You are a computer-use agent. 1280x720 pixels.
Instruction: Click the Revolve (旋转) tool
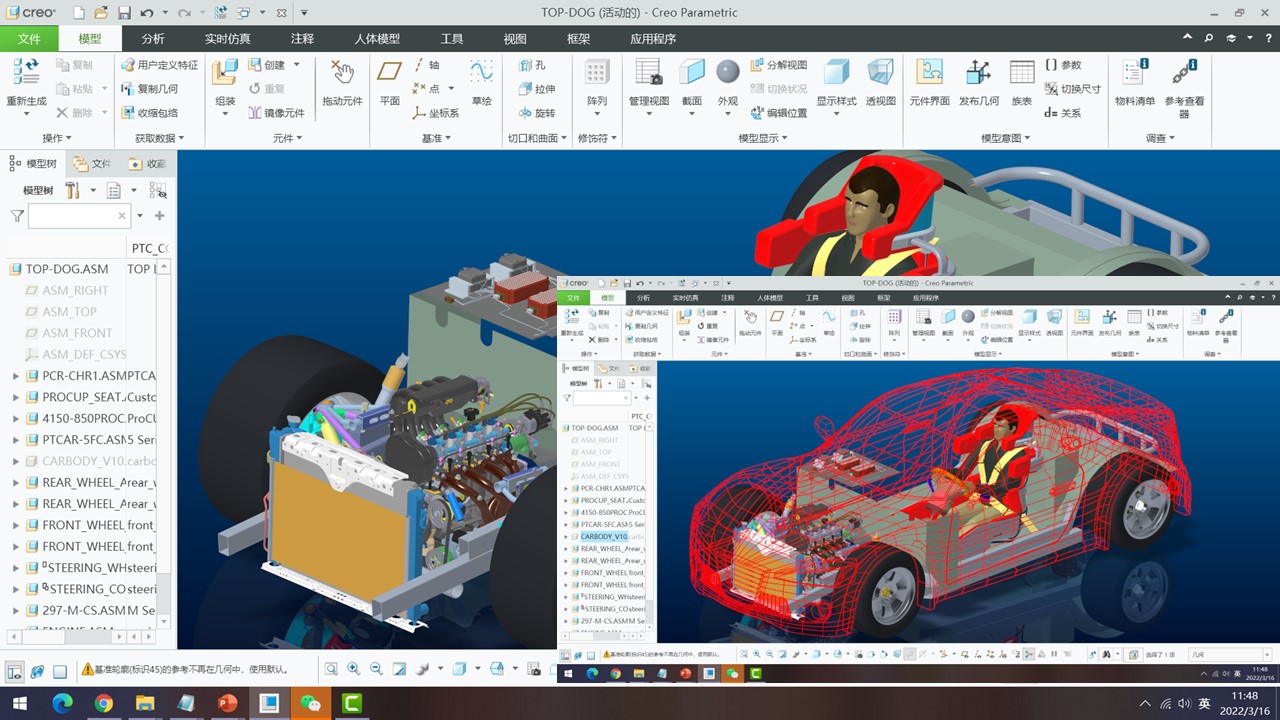coord(536,113)
